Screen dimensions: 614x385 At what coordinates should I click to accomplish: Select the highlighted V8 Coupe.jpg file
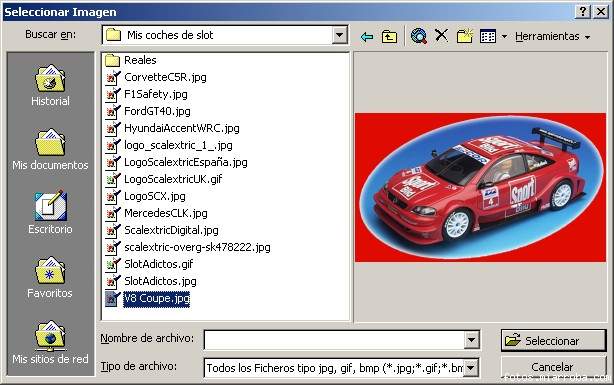157,299
